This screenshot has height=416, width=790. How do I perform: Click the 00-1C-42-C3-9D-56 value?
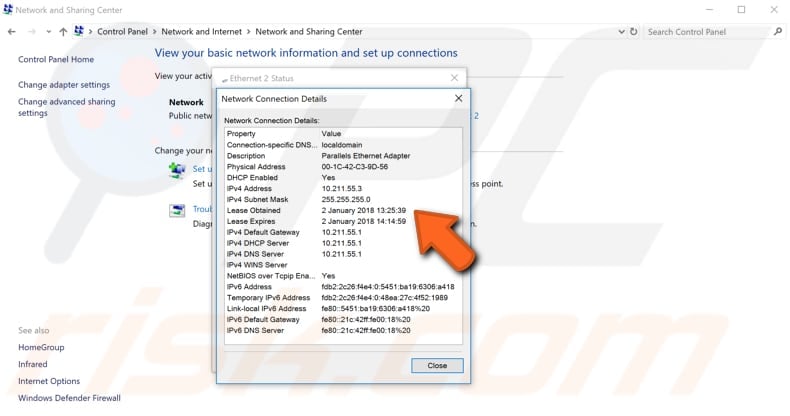(x=355, y=167)
